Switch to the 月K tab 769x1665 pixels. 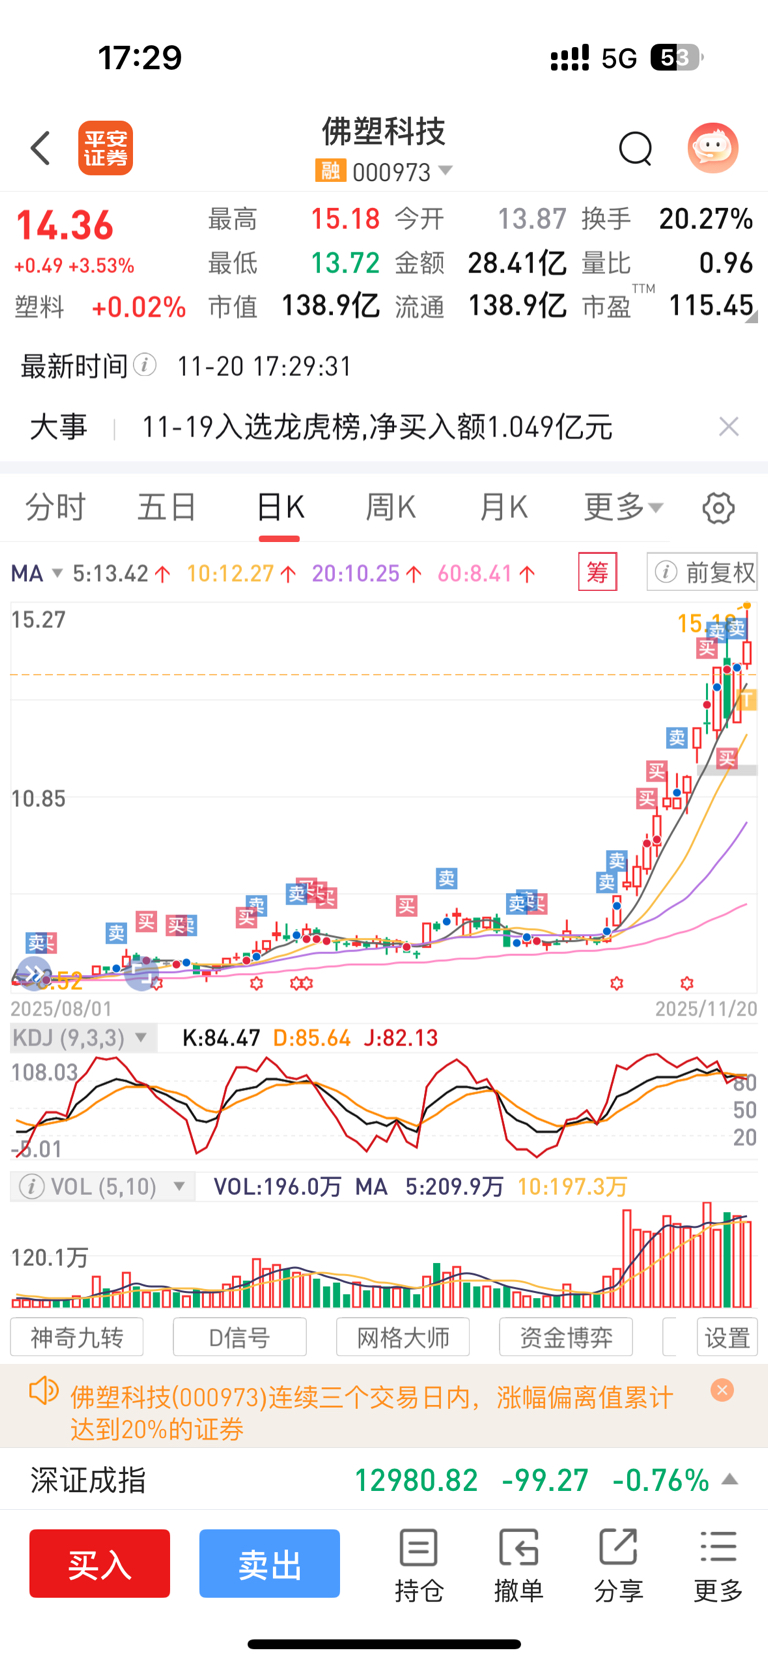tap(503, 507)
